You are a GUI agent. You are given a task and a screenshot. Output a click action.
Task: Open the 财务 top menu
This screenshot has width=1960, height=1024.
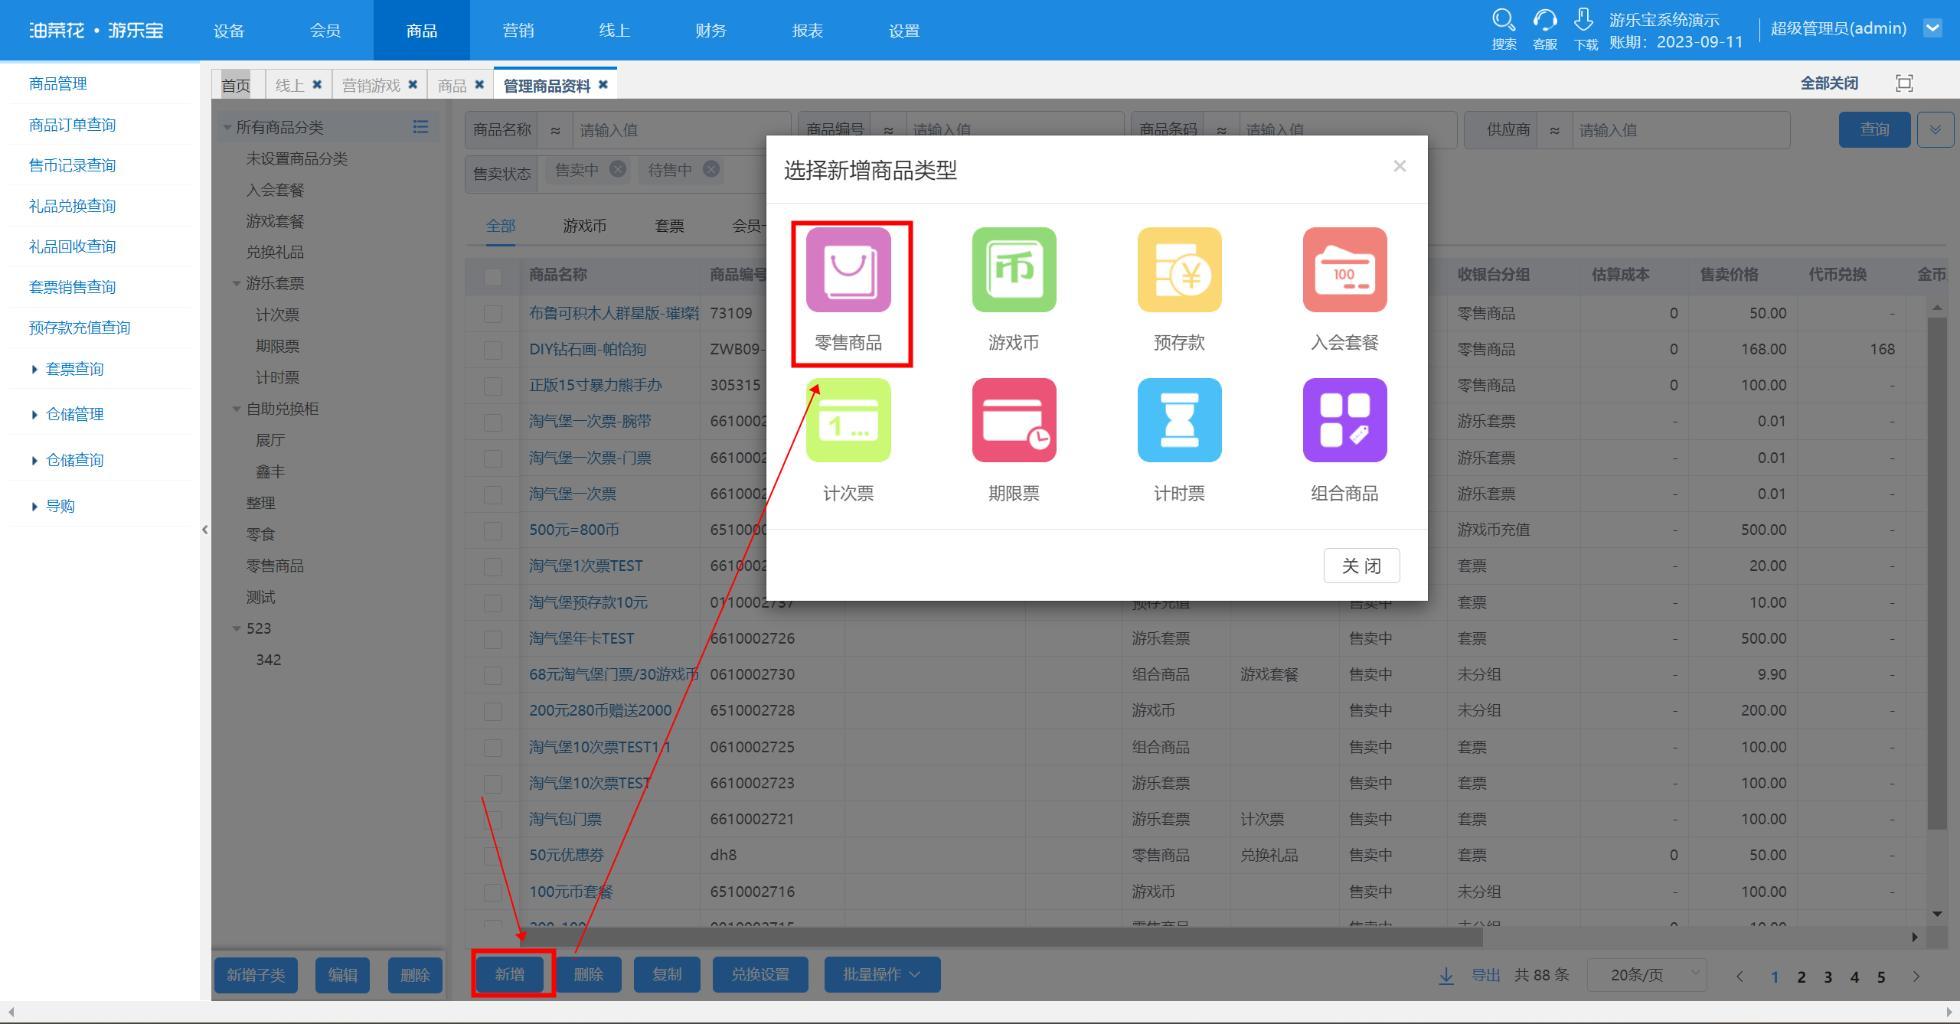(x=711, y=30)
